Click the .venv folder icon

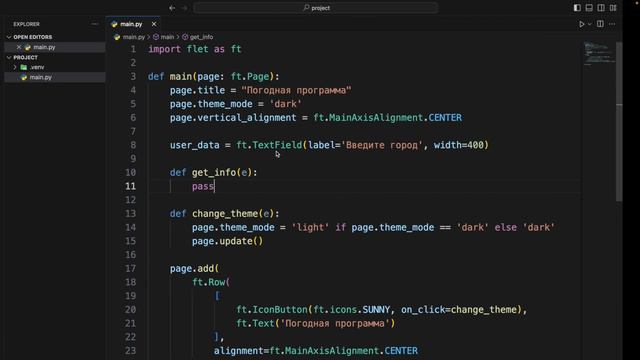(24, 67)
